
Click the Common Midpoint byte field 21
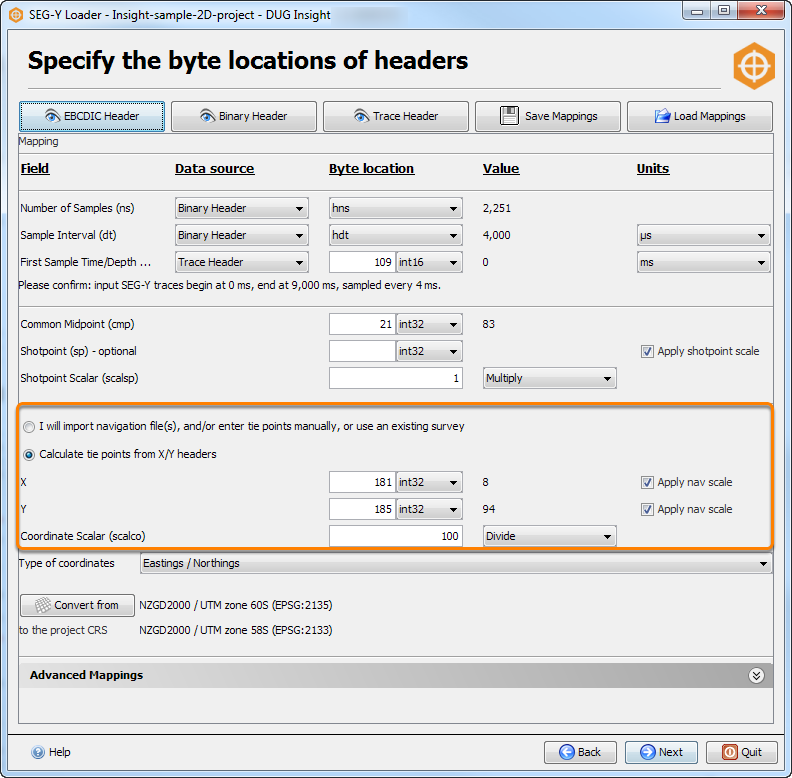(x=362, y=324)
